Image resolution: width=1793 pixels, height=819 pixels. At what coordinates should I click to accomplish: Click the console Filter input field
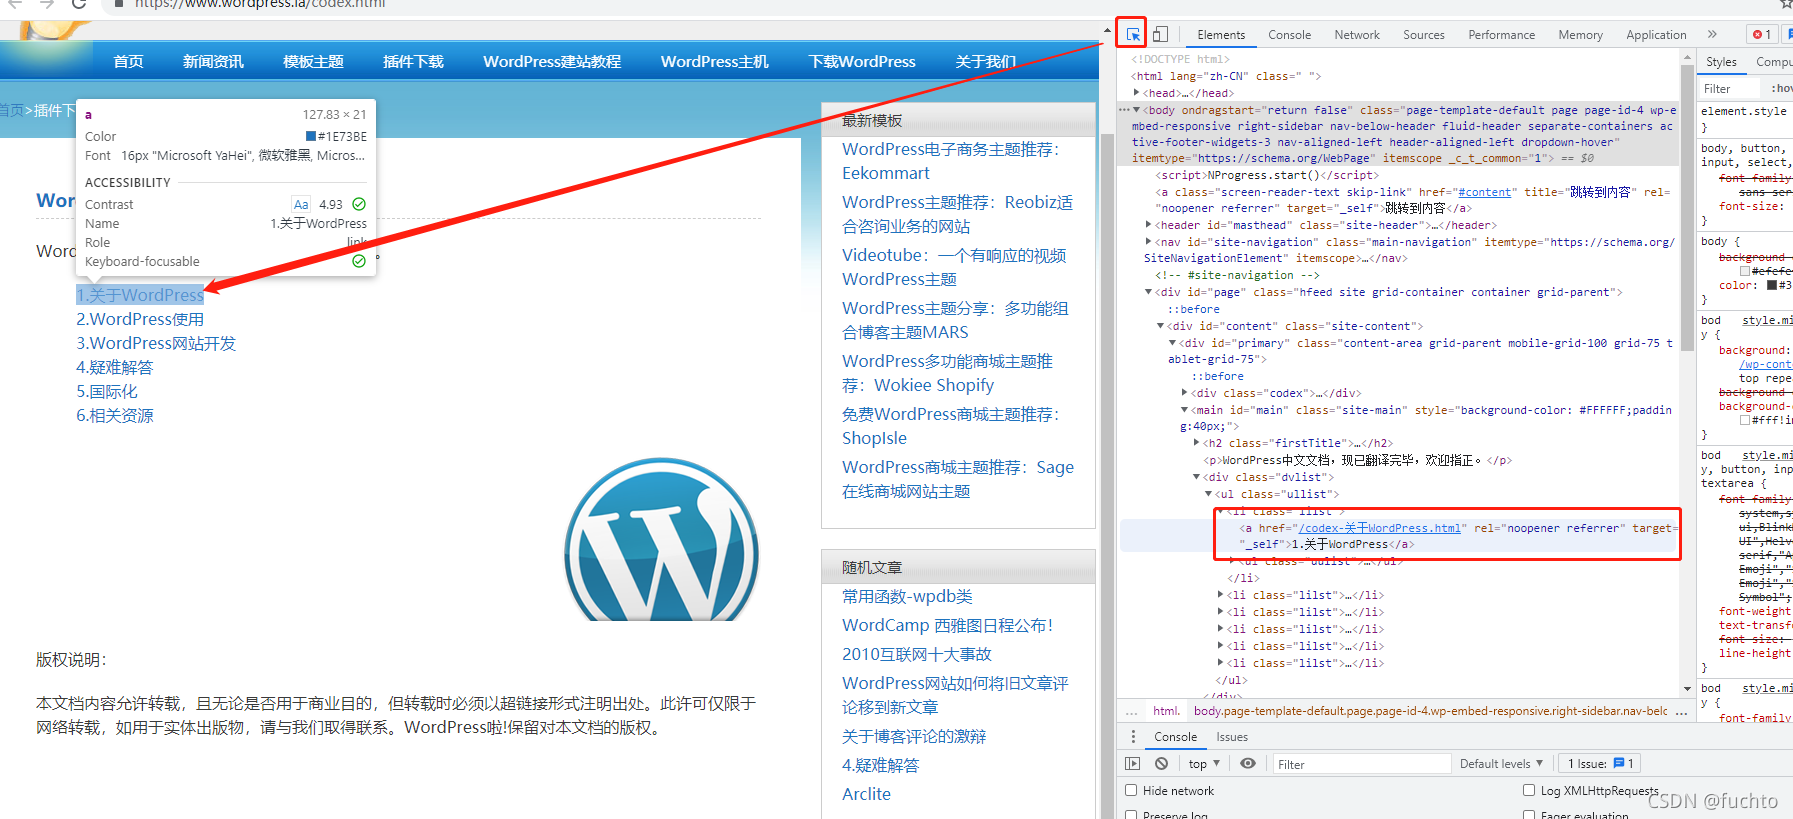1360,764
